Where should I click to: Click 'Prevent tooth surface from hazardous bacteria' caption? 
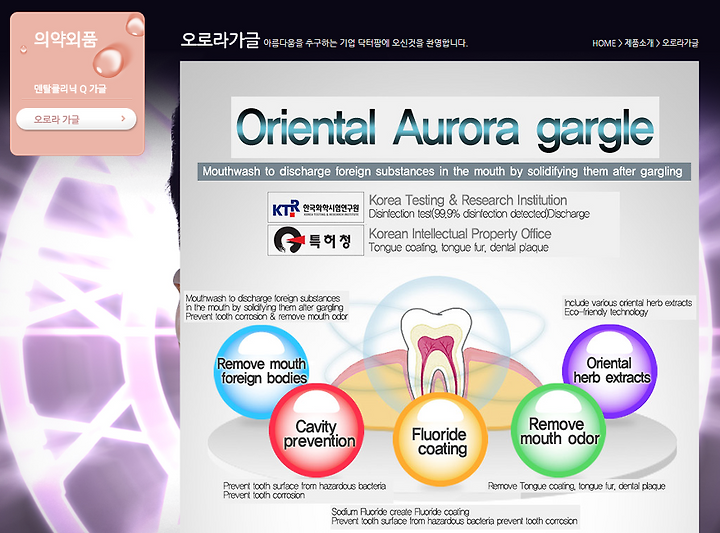click(304, 486)
